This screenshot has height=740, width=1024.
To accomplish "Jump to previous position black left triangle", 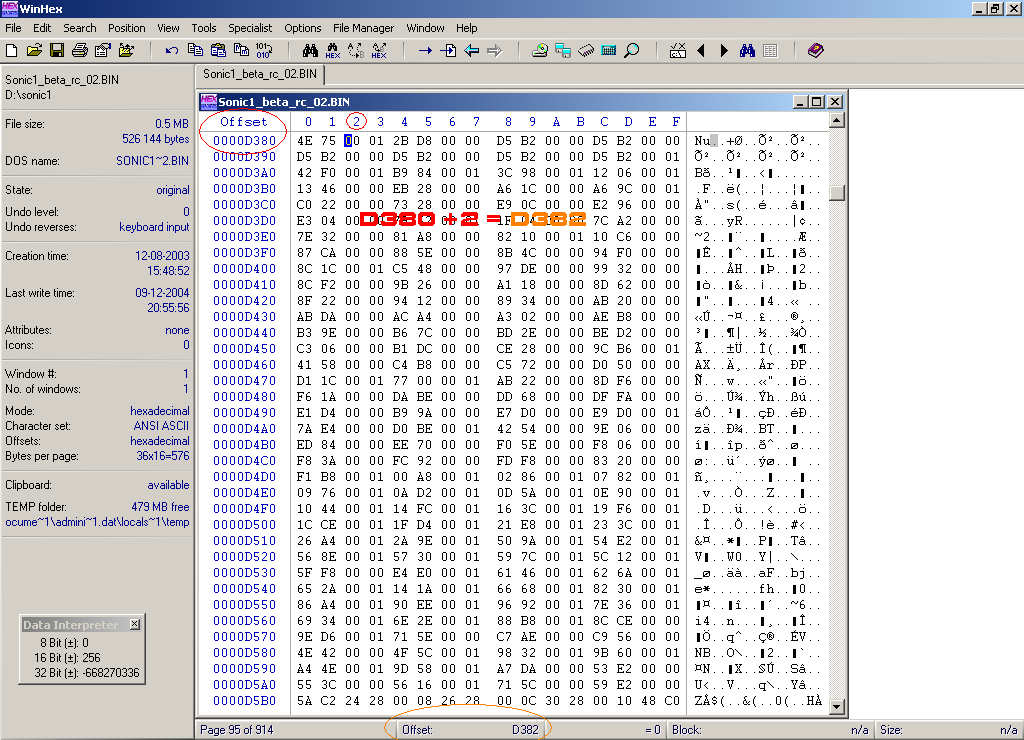I will [x=701, y=50].
